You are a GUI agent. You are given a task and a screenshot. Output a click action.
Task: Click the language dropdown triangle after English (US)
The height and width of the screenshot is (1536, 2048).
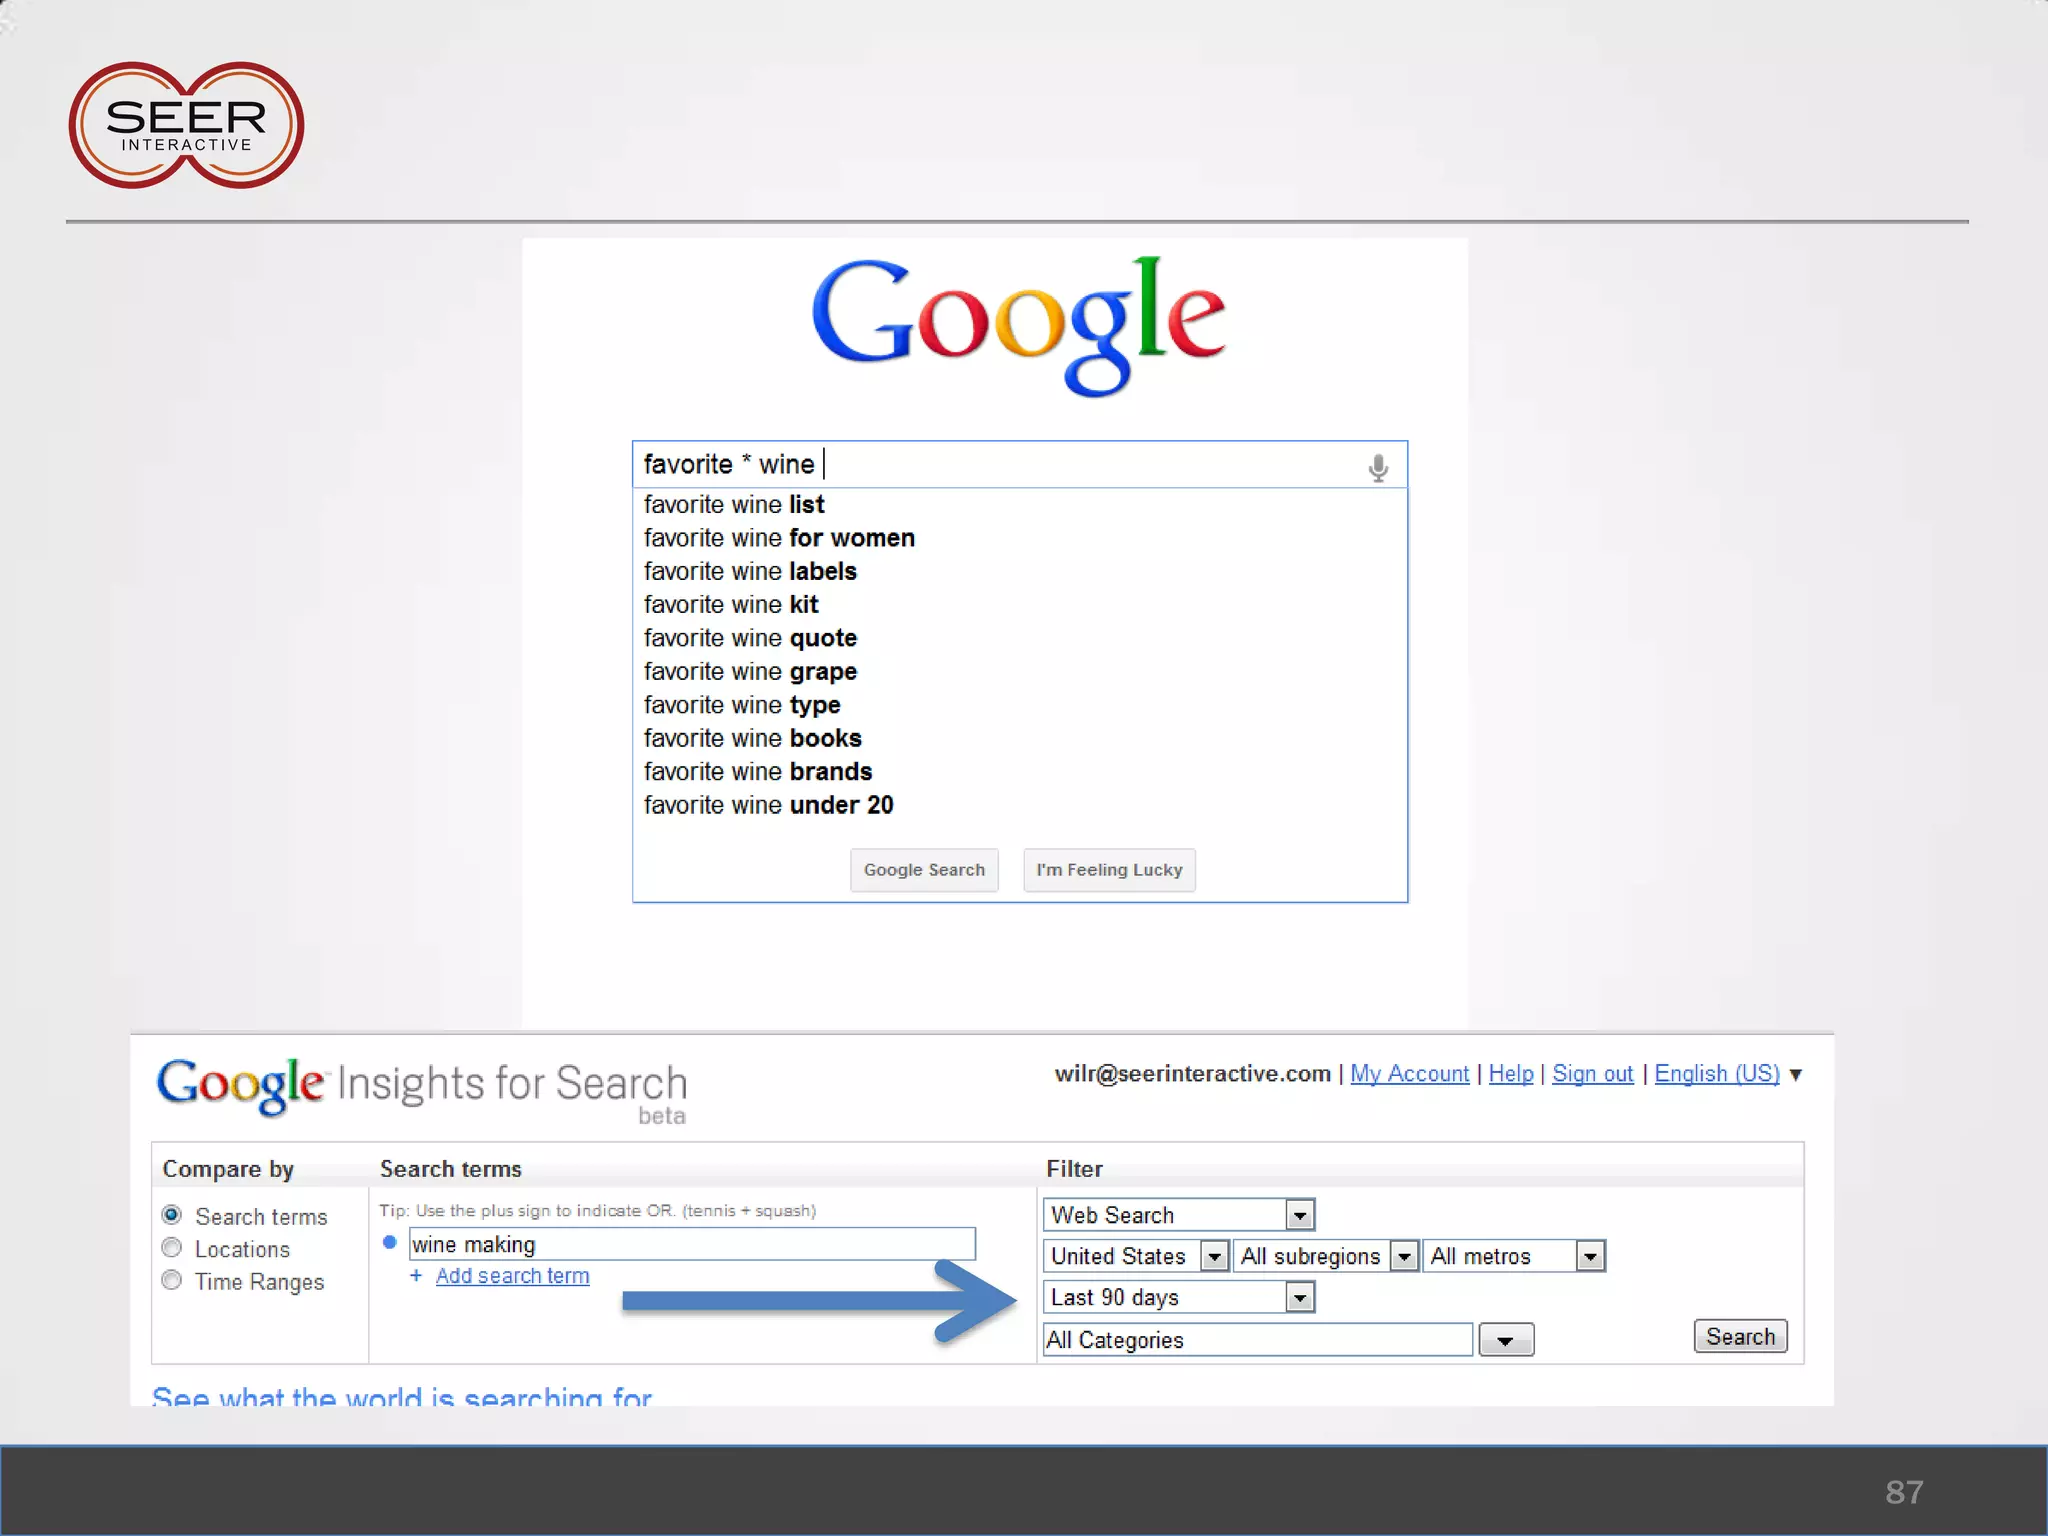(x=1796, y=1075)
